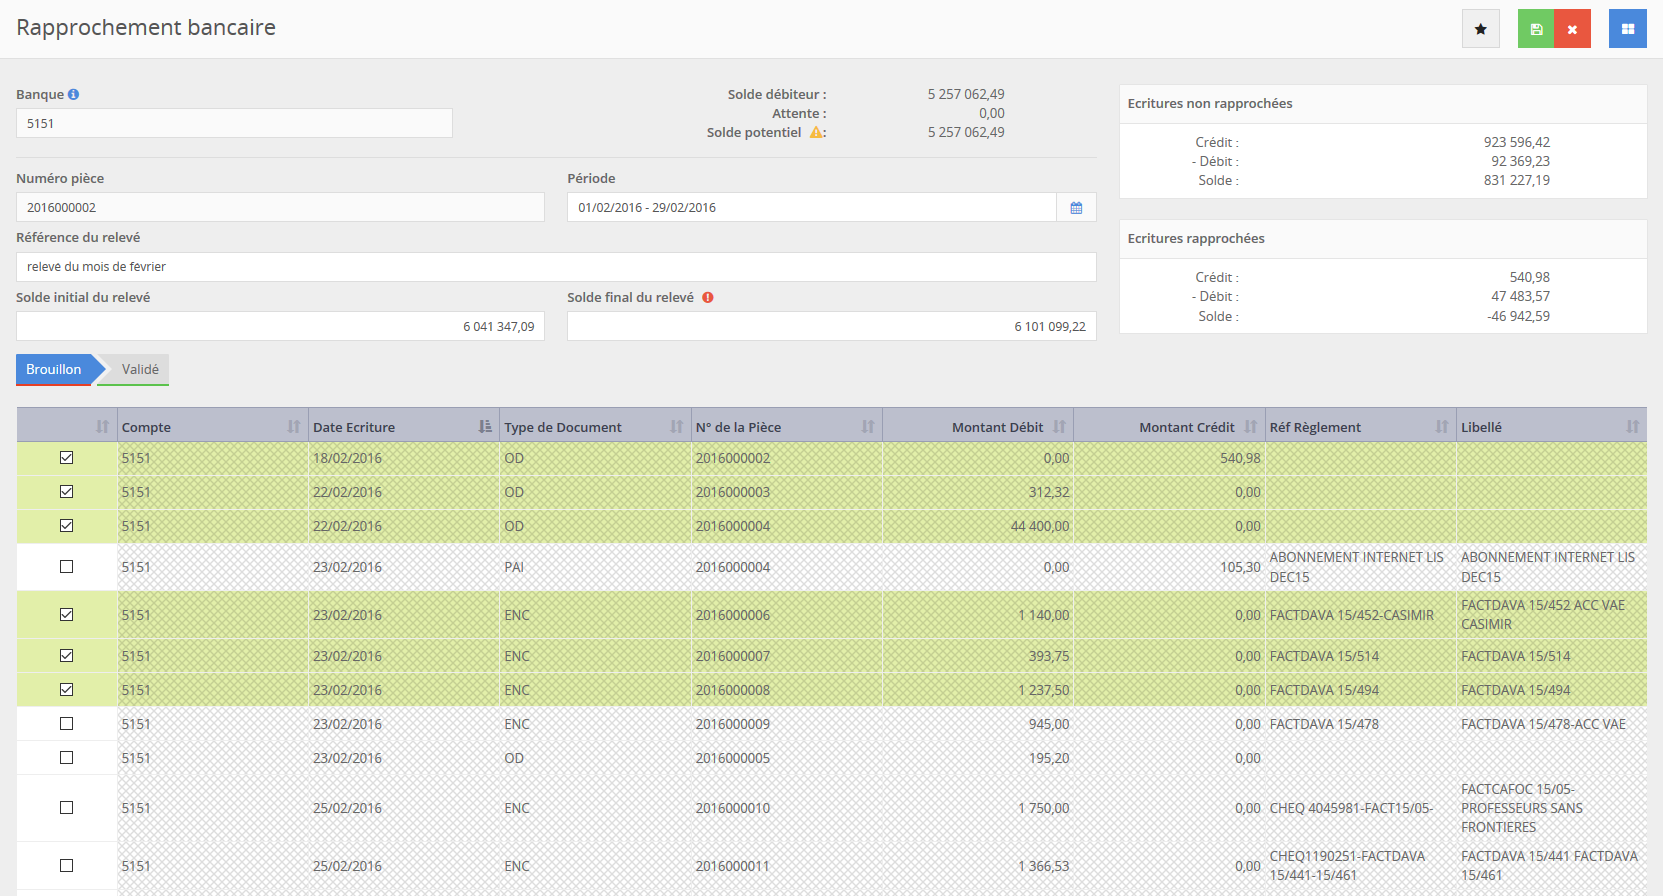Click the red cancel X icon

[1572, 29]
